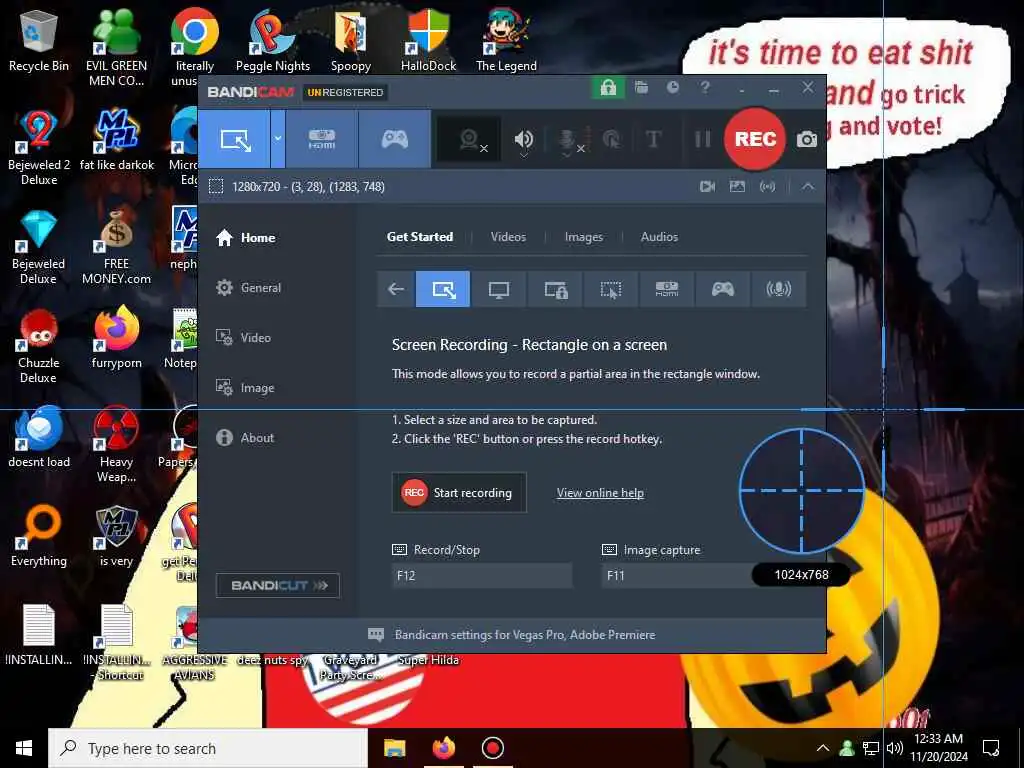Toggle the text overlay T icon
1024x768 pixels.
click(653, 139)
